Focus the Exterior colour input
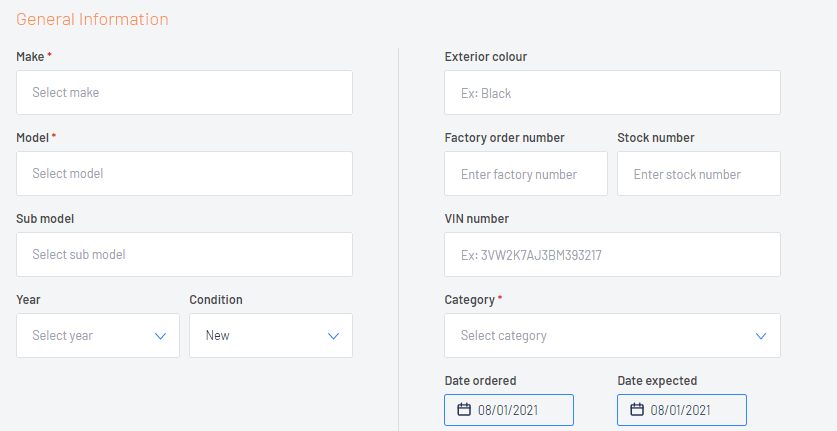 click(612, 92)
